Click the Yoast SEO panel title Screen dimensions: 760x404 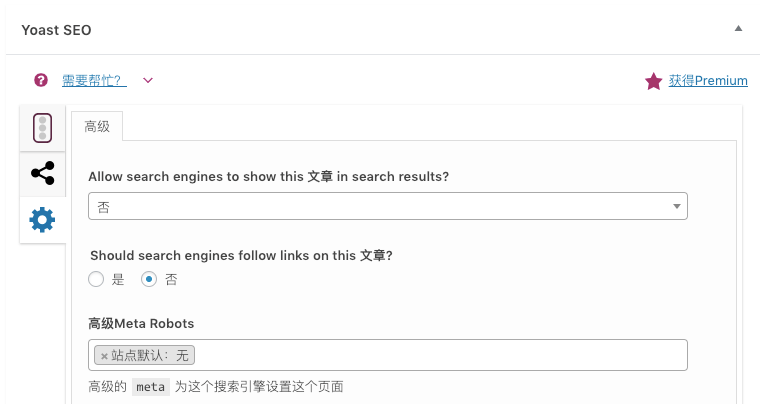pyautogui.click(x=56, y=30)
